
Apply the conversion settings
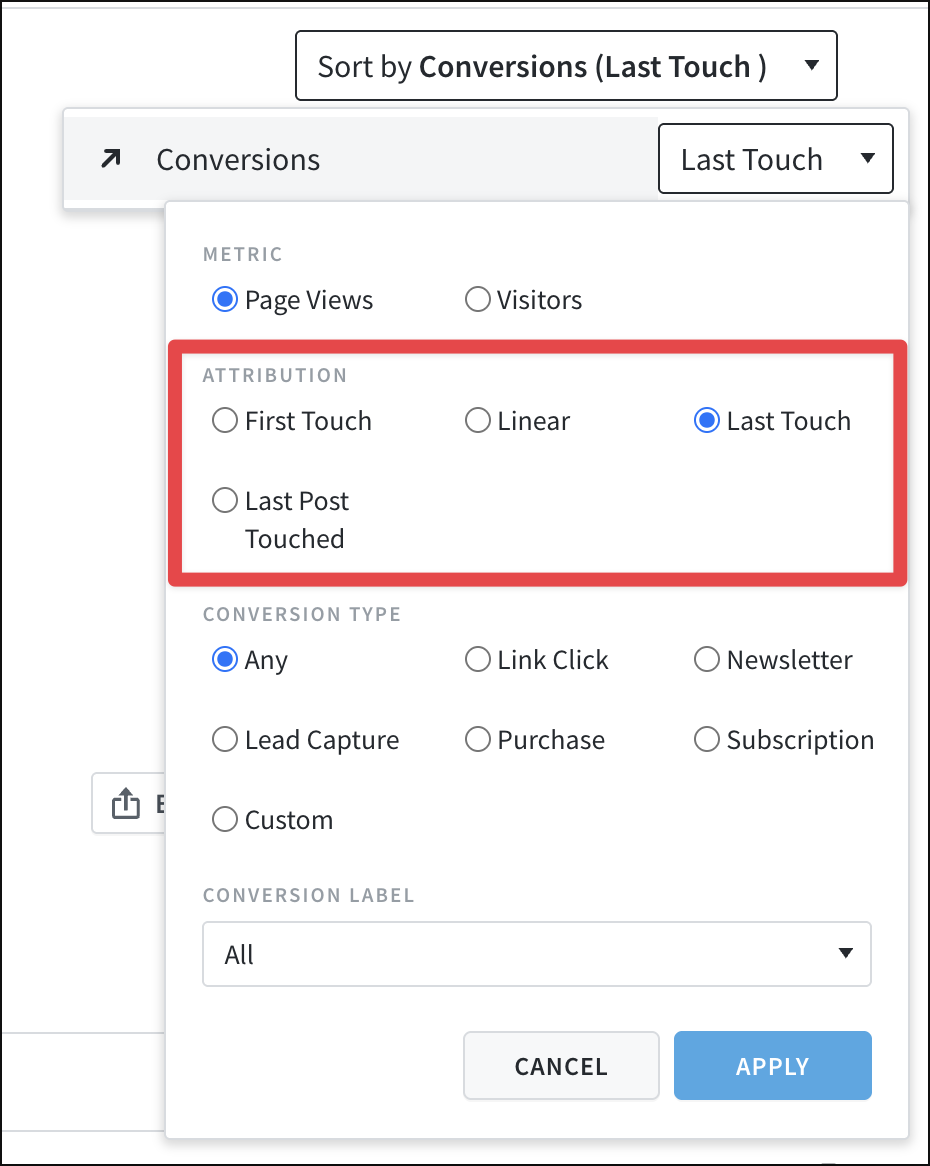772,1066
